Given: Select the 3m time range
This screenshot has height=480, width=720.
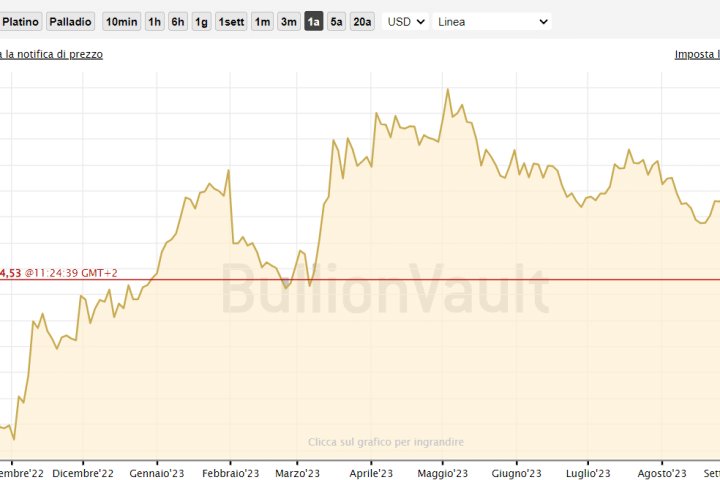Looking at the screenshot, I should pos(288,21).
